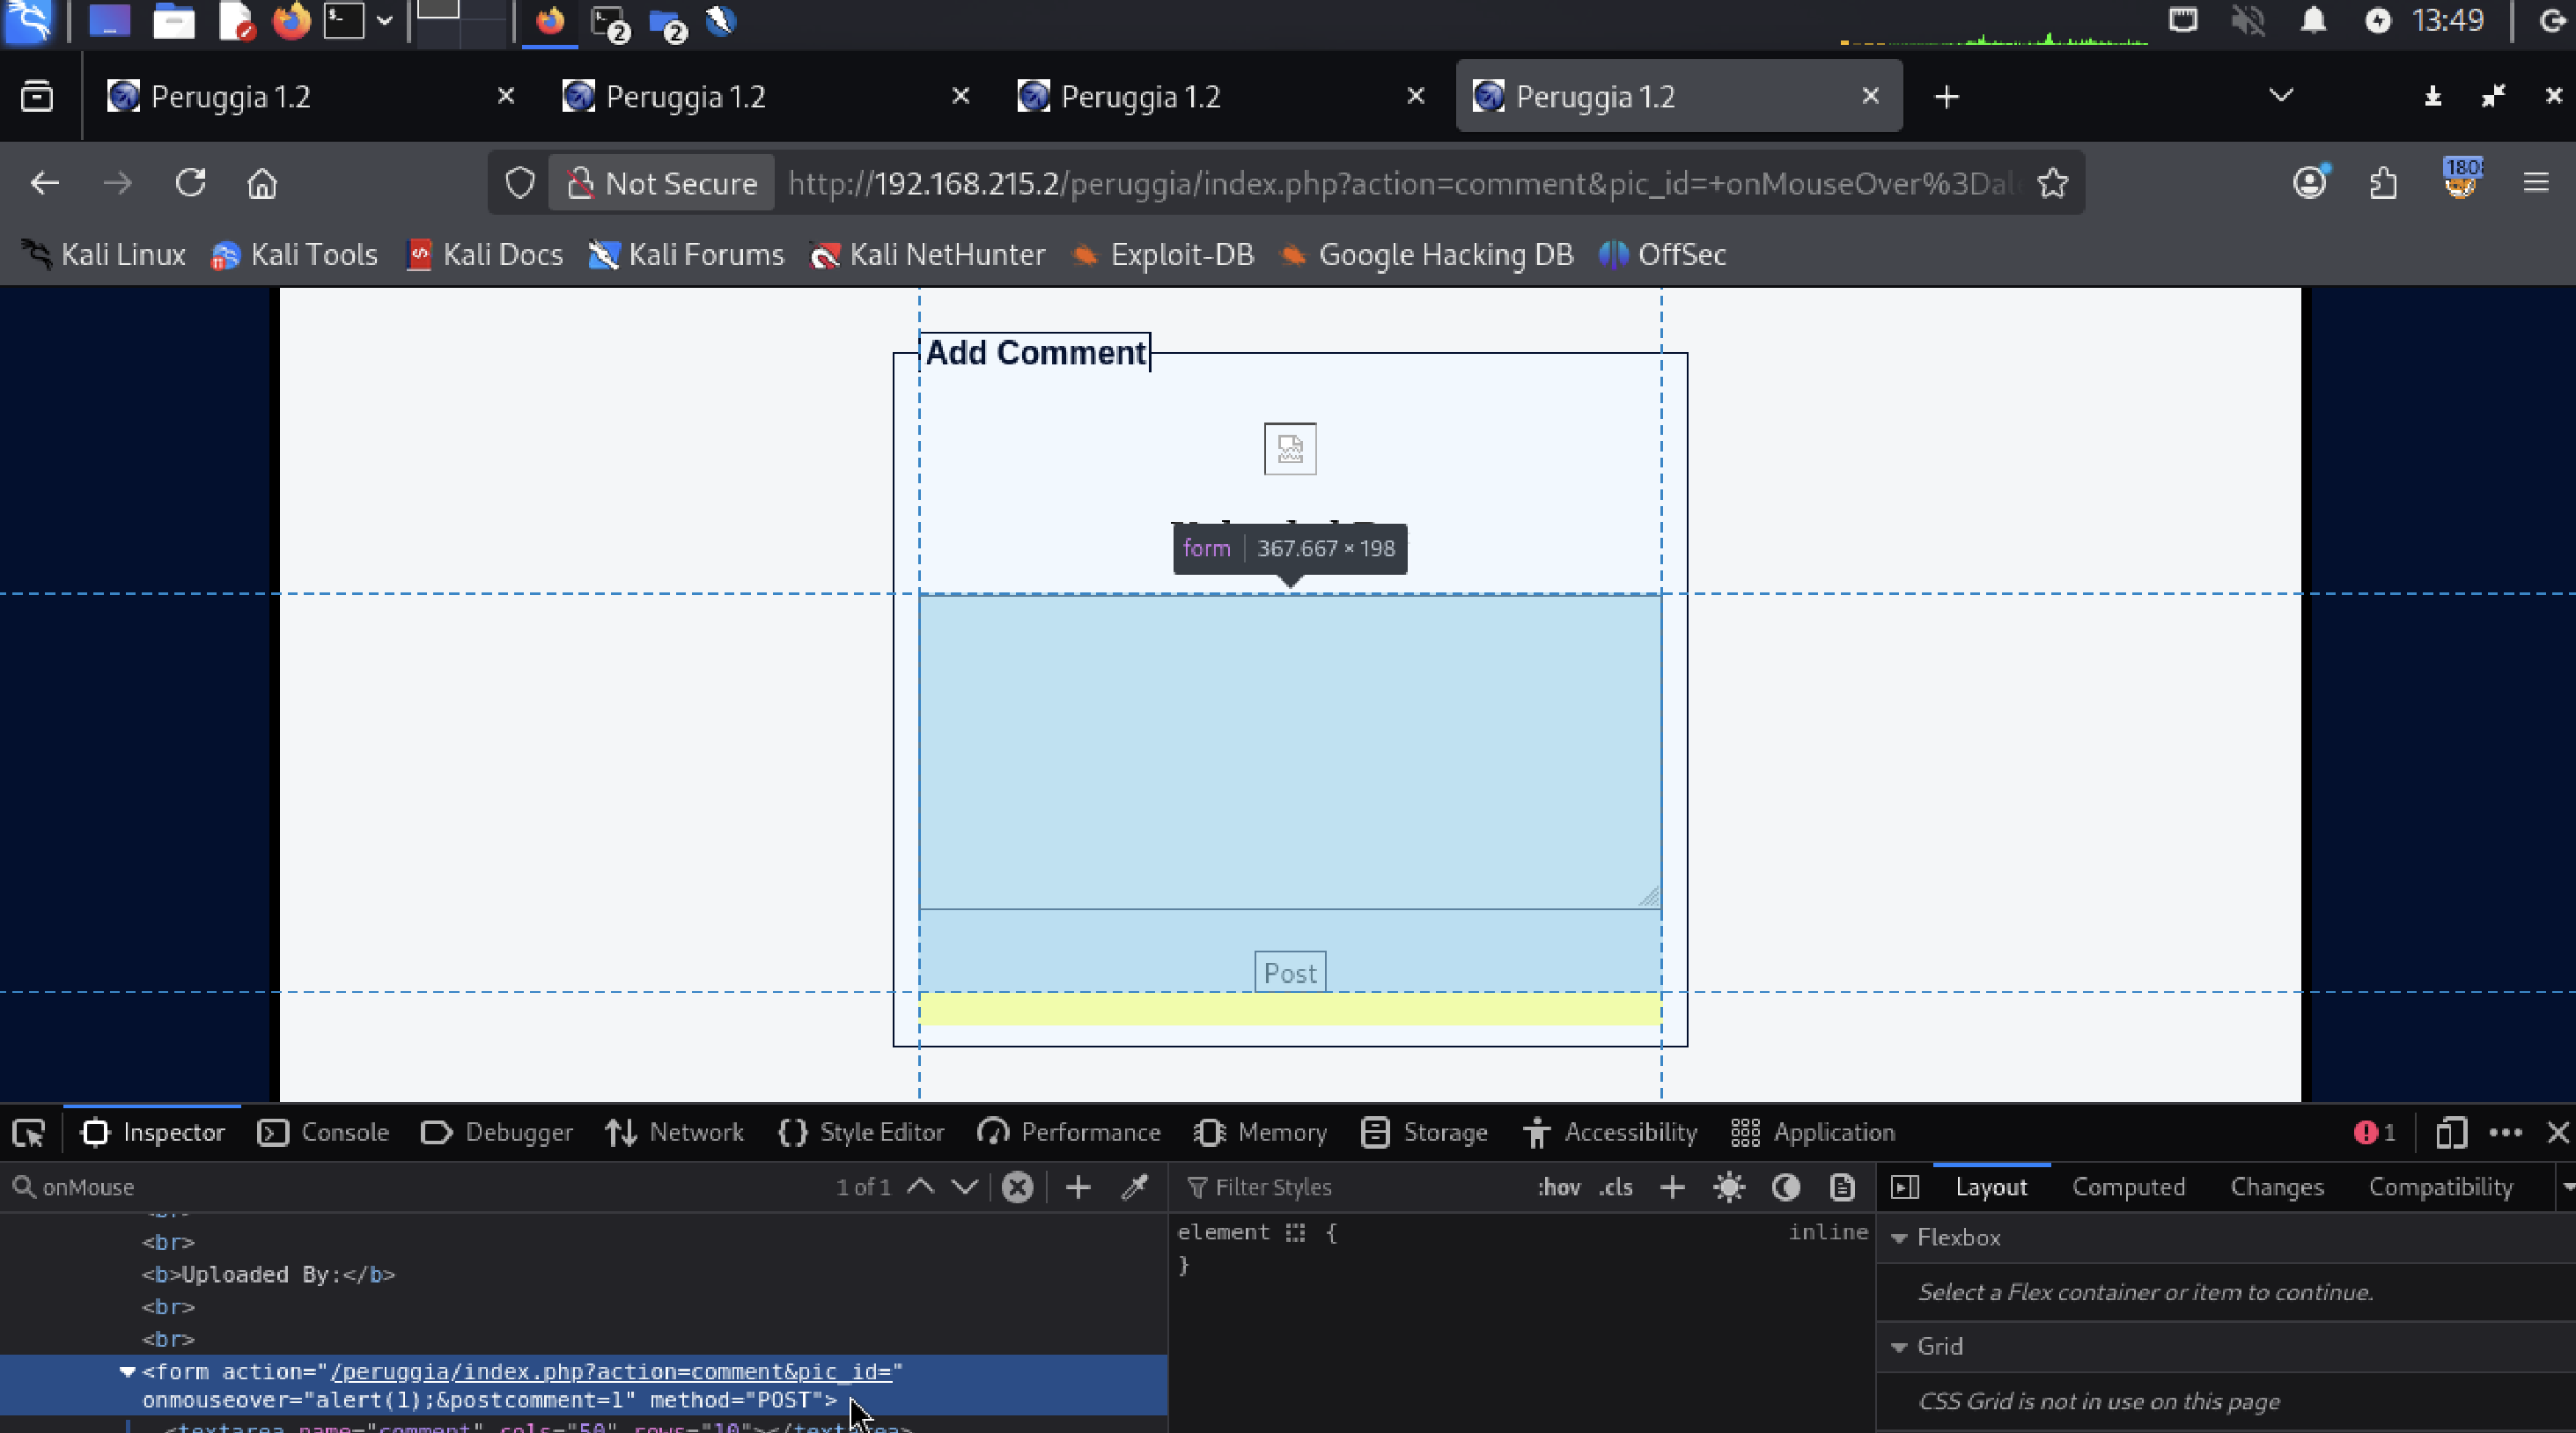Collapse the form element tree node
Screen dimensions: 2576x1433
pos(127,1371)
